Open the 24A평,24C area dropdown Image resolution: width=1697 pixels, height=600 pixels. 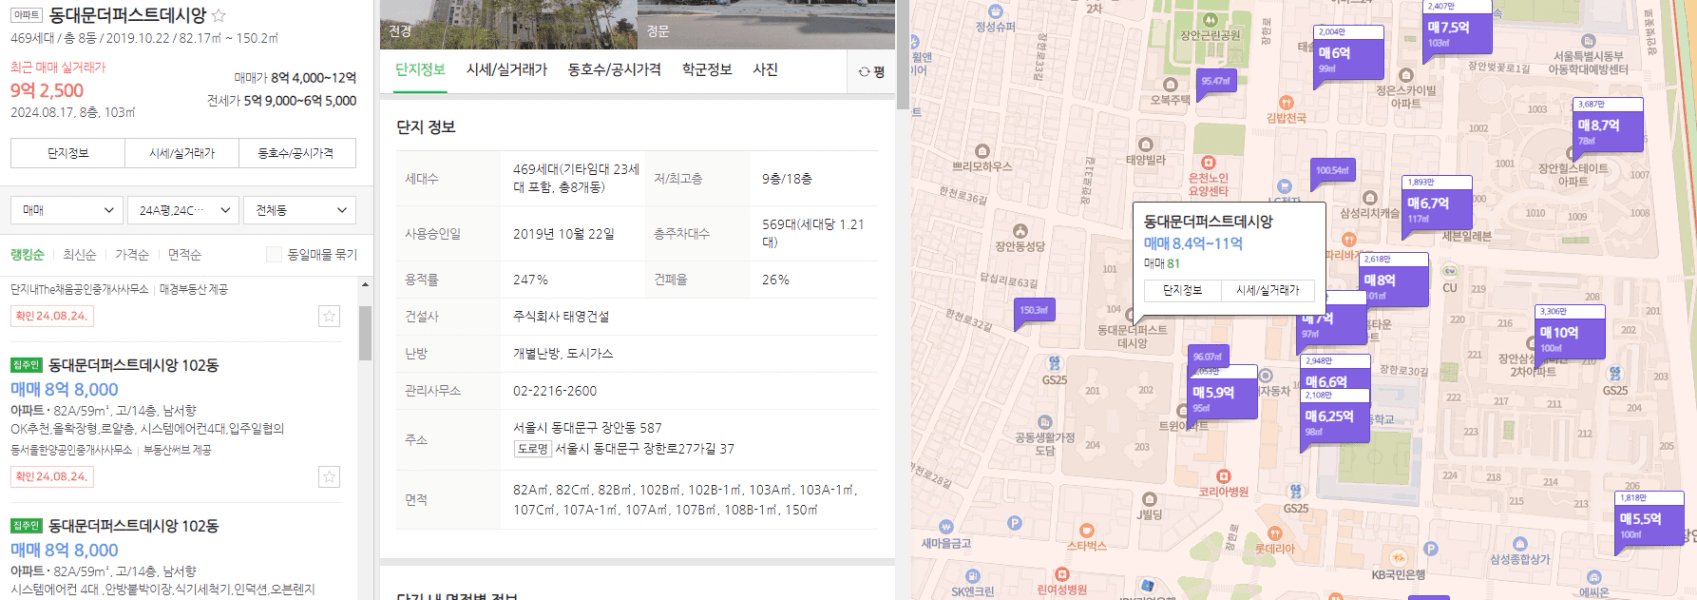pyautogui.click(x=183, y=210)
